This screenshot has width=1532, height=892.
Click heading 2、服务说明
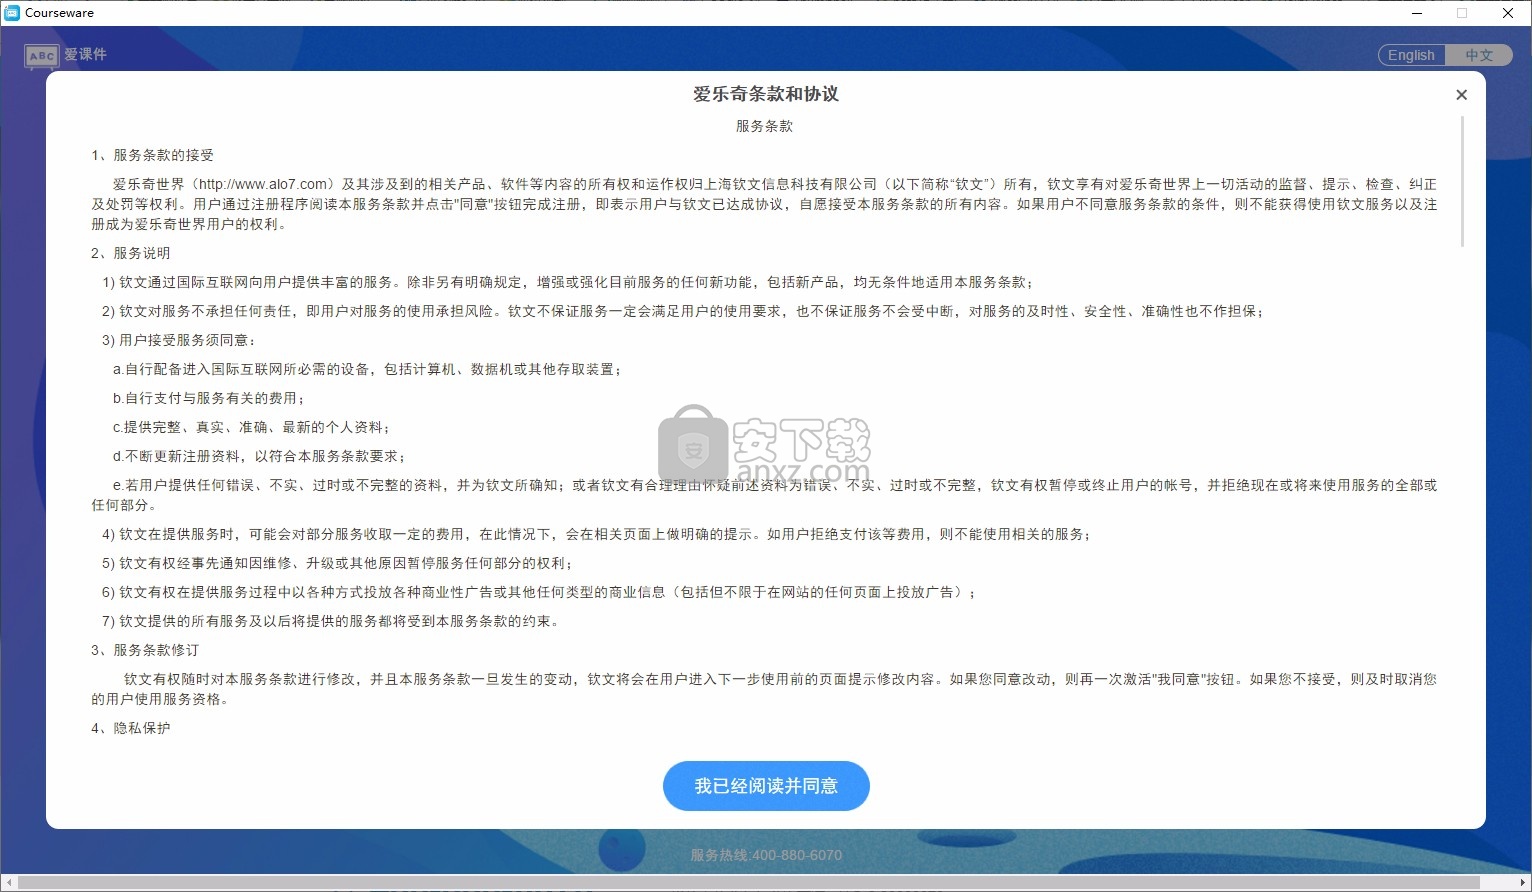(x=131, y=253)
